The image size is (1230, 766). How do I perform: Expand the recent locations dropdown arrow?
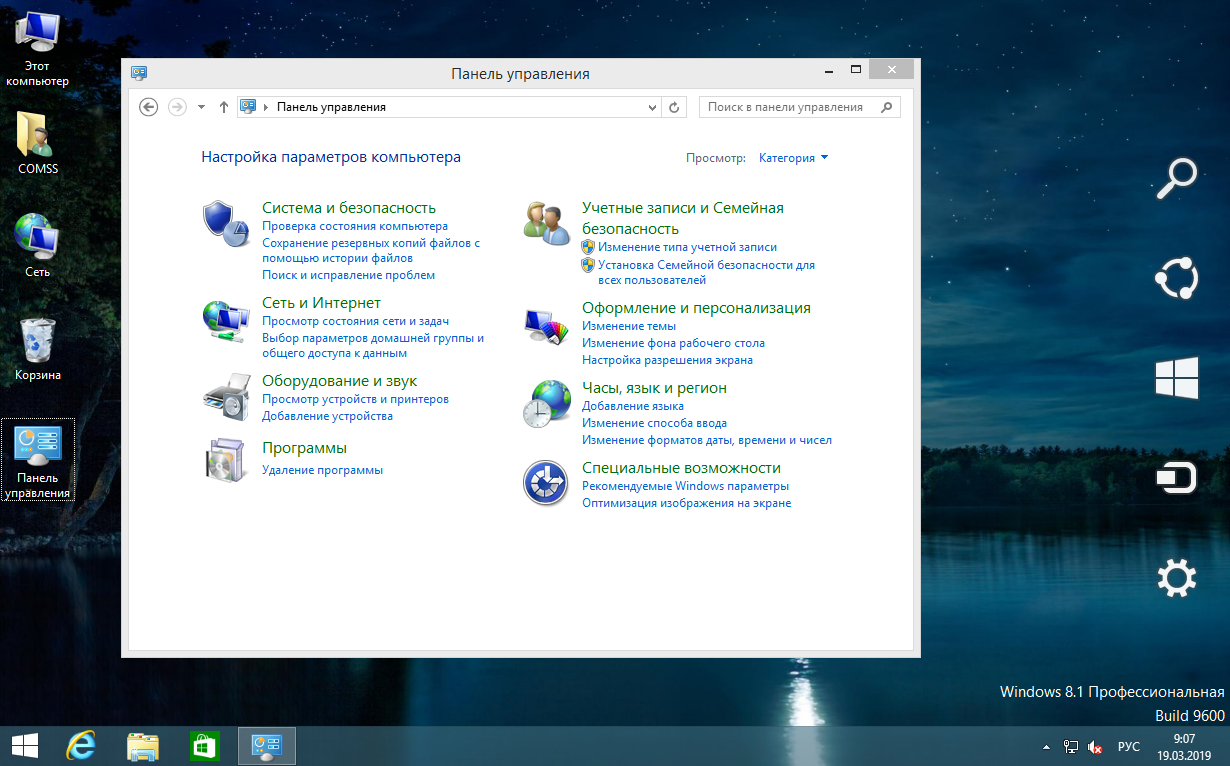pyautogui.click(x=201, y=107)
